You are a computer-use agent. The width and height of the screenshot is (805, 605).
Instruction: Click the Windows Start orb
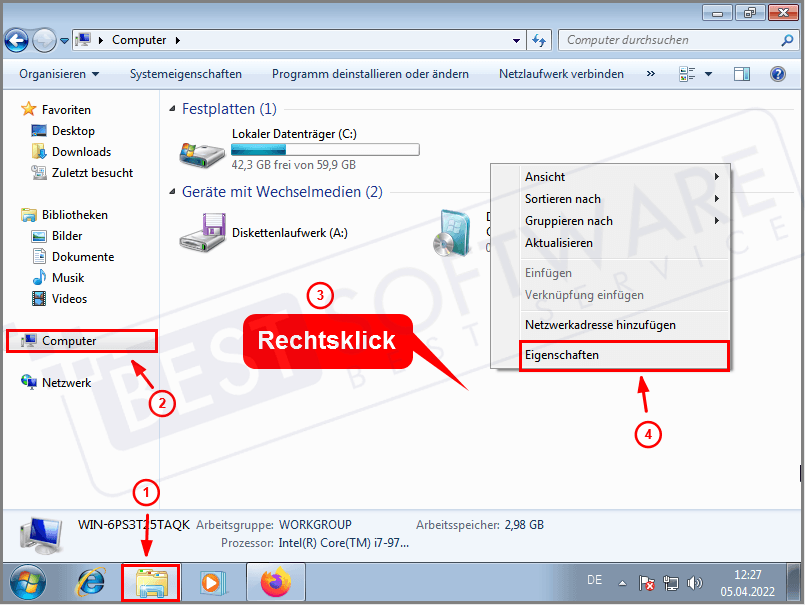25,582
